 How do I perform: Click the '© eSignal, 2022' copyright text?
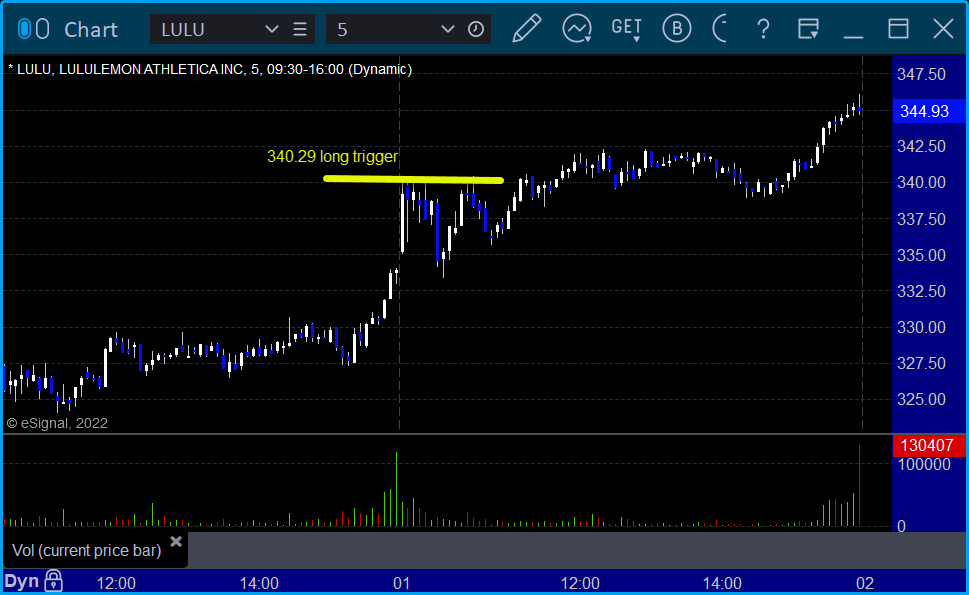[x=57, y=423]
